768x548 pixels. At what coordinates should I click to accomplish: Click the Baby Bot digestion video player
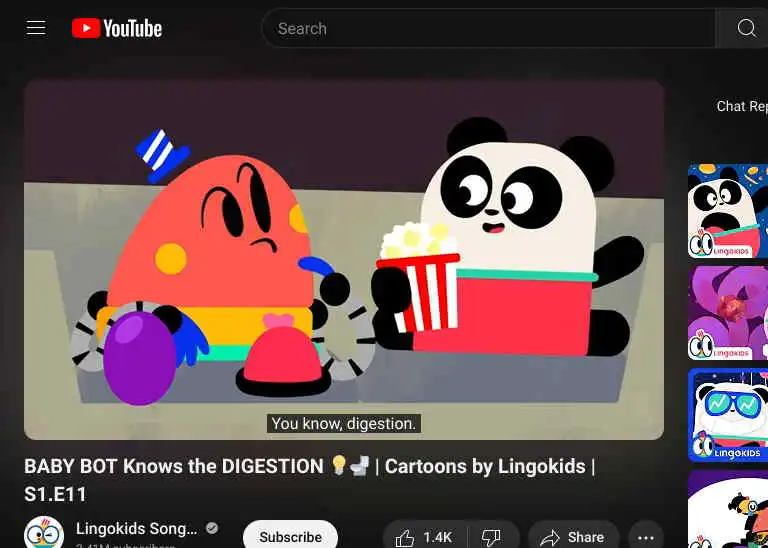[x=344, y=260]
